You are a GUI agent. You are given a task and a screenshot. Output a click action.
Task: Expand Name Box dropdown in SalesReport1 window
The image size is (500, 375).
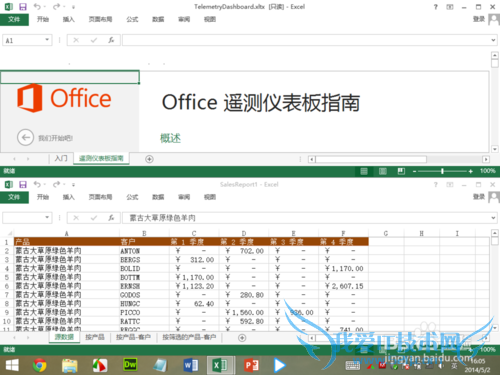coord(47,218)
